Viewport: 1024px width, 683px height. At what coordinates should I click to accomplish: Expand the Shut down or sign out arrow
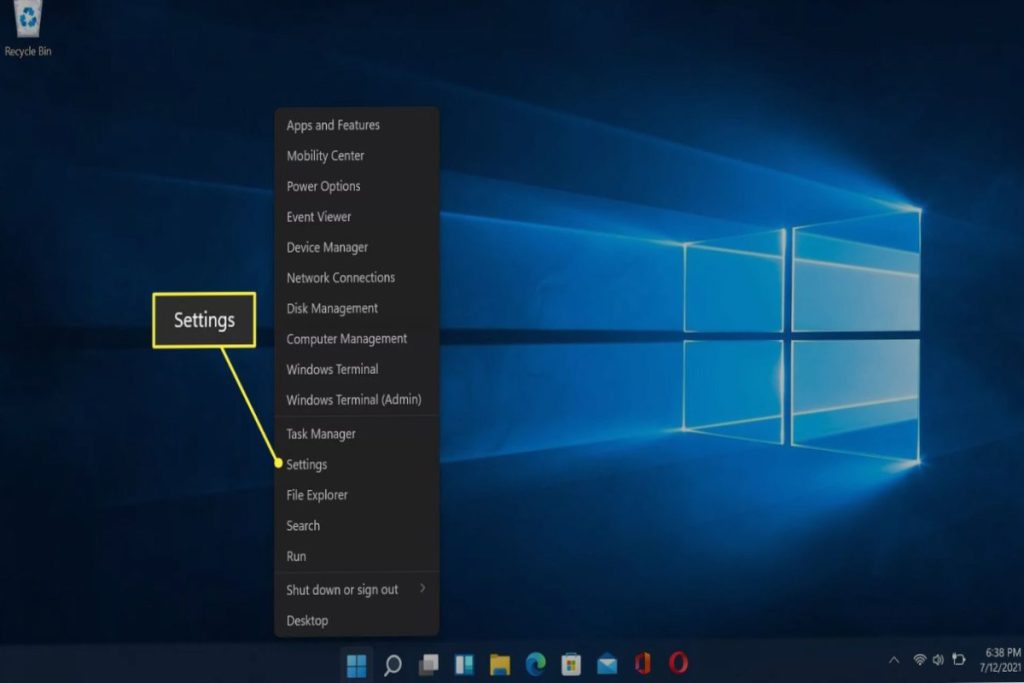(x=423, y=588)
